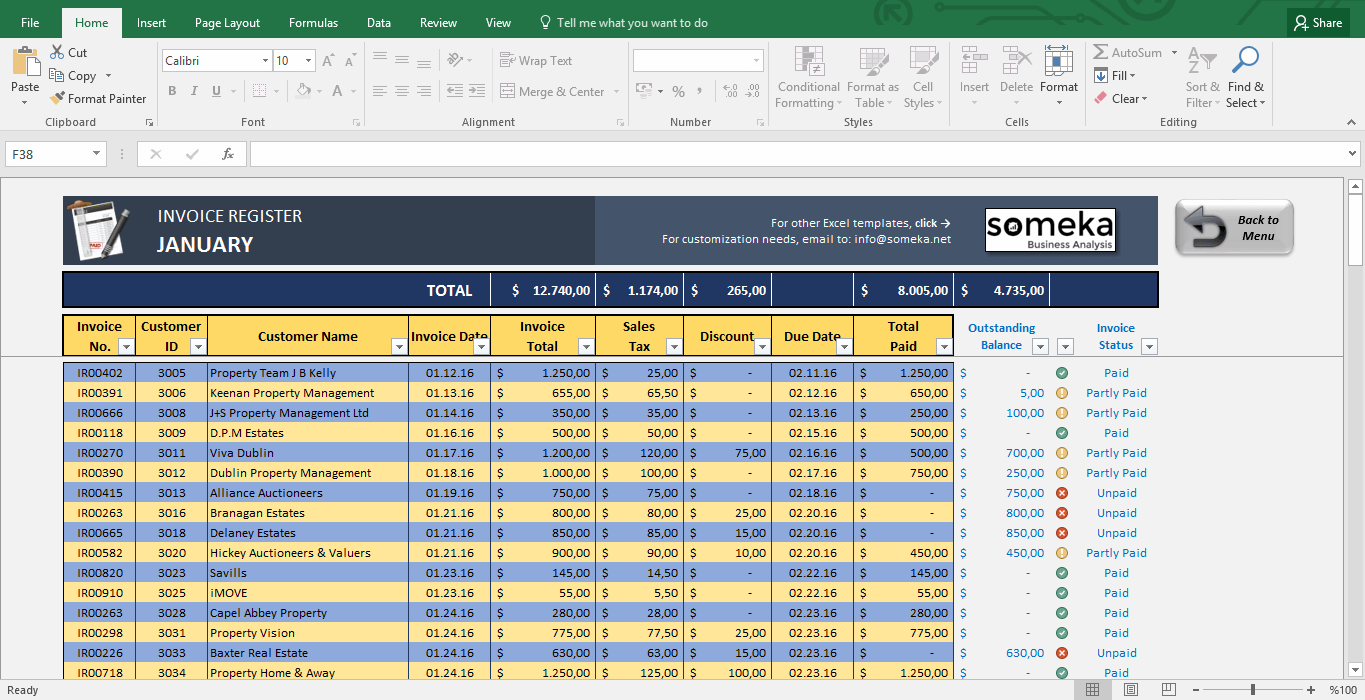Open the Review tab
Viewport: 1365px width, 700px height.
[437, 22]
